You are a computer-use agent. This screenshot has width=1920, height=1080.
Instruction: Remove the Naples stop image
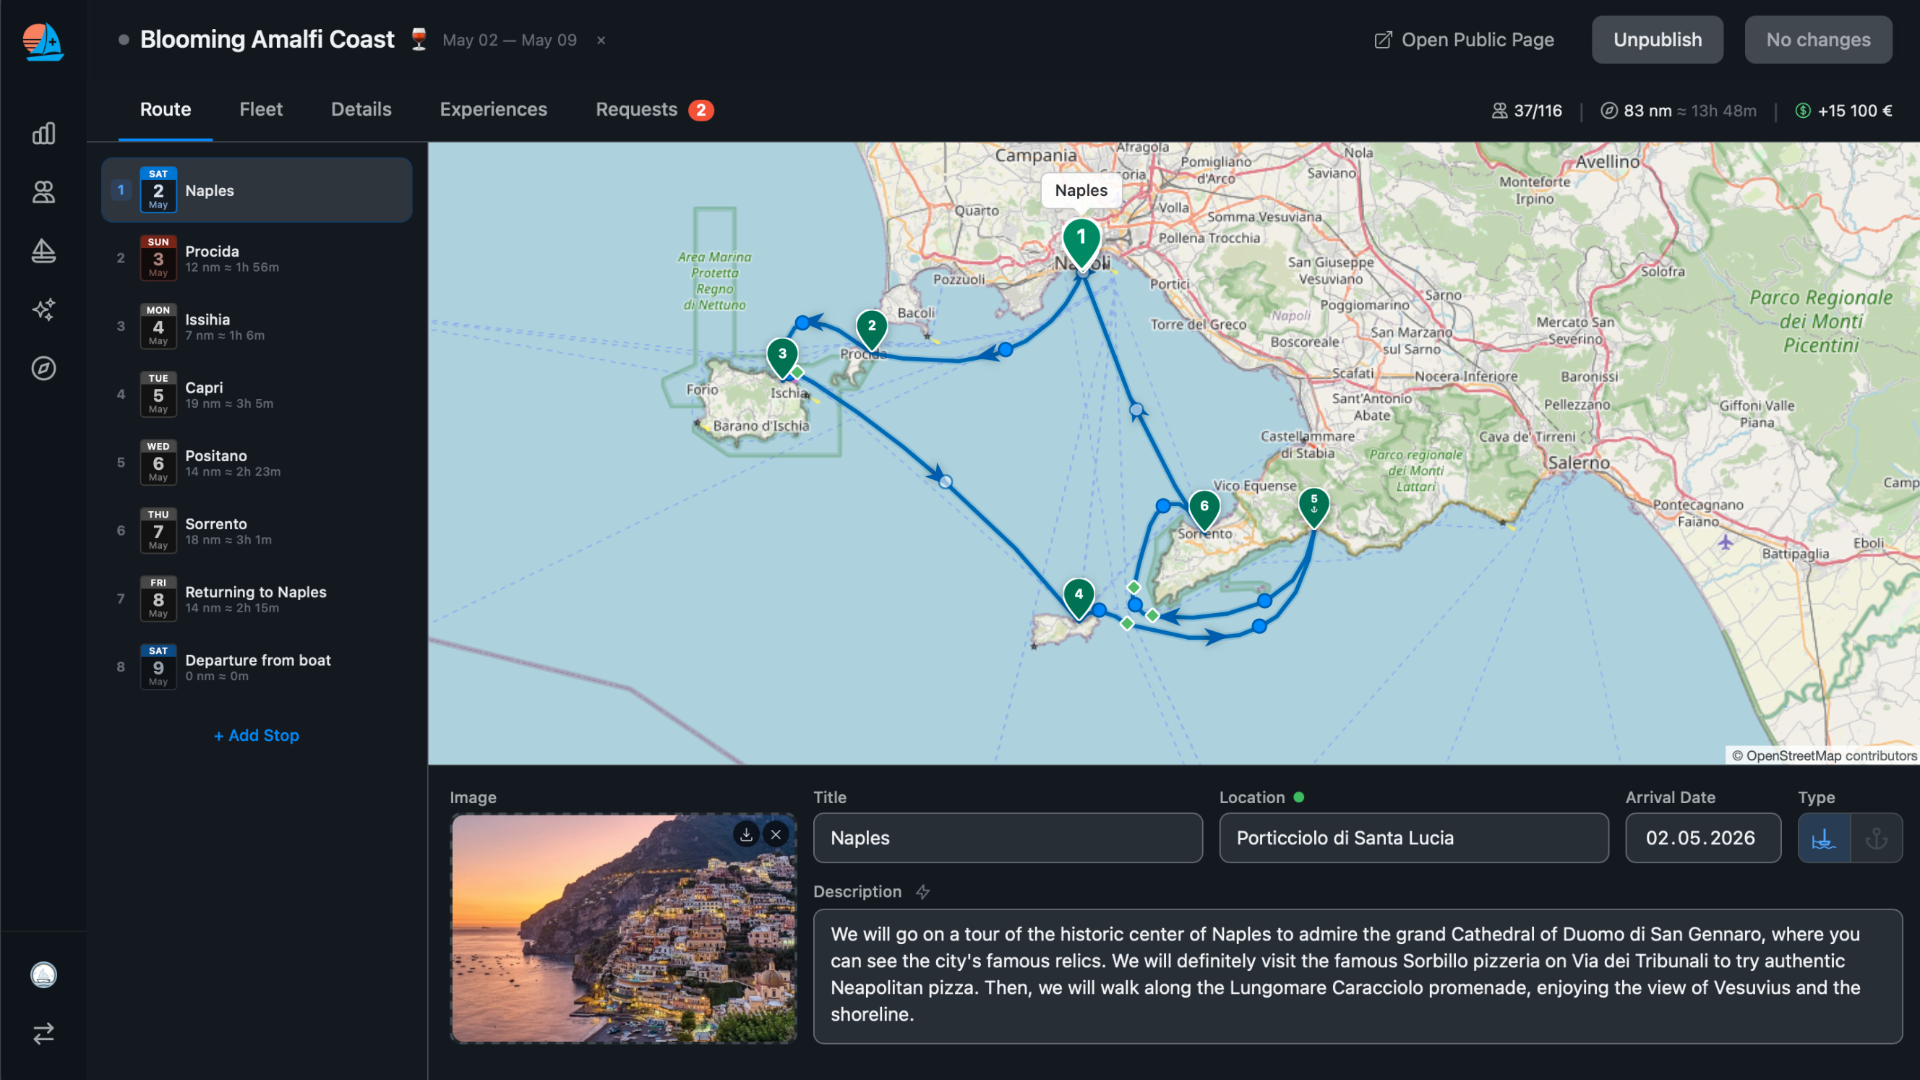tap(778, 833)
